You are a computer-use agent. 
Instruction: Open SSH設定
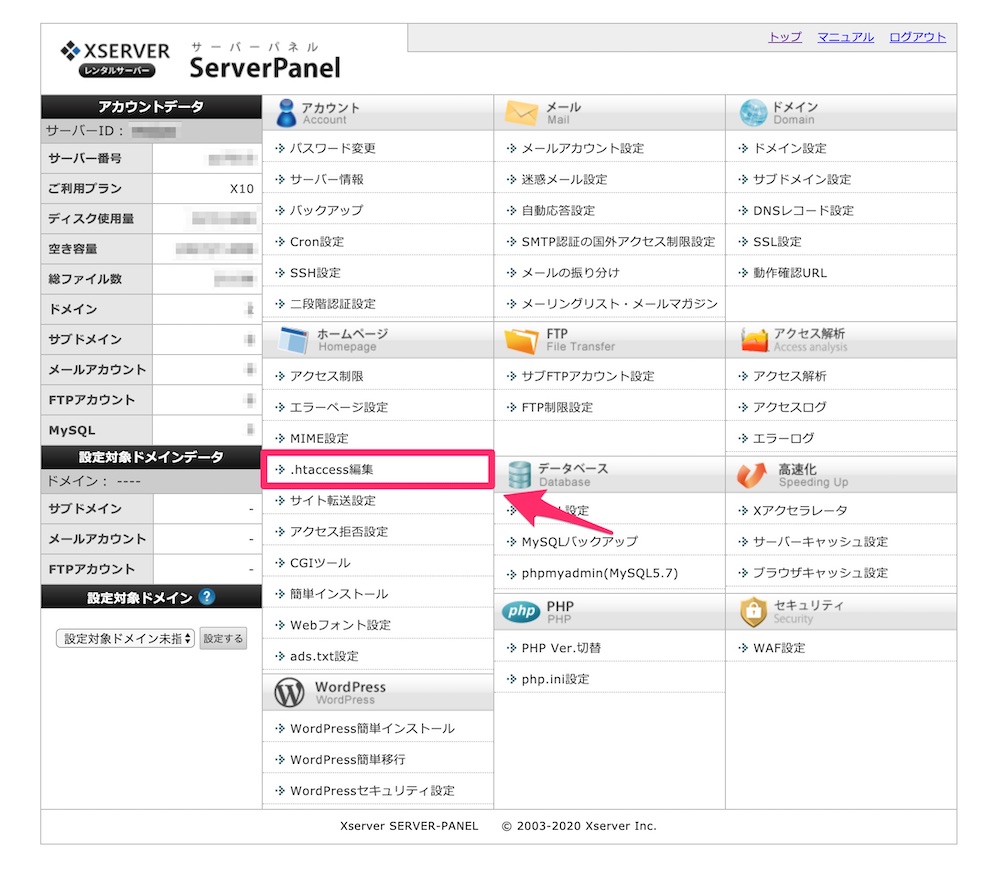tap(315, 272)
